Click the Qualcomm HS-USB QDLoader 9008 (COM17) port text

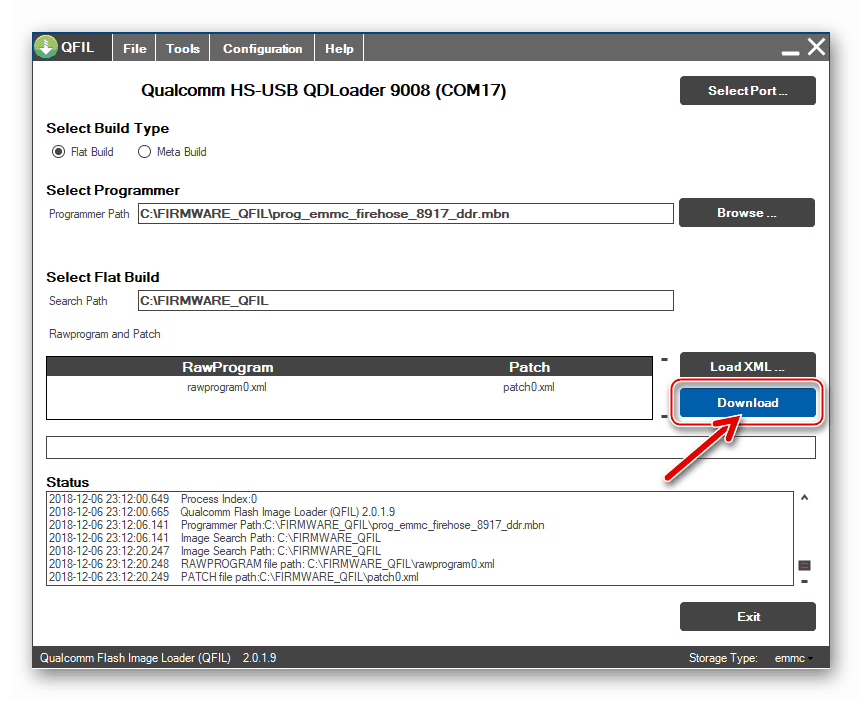[x=323, y=90]
